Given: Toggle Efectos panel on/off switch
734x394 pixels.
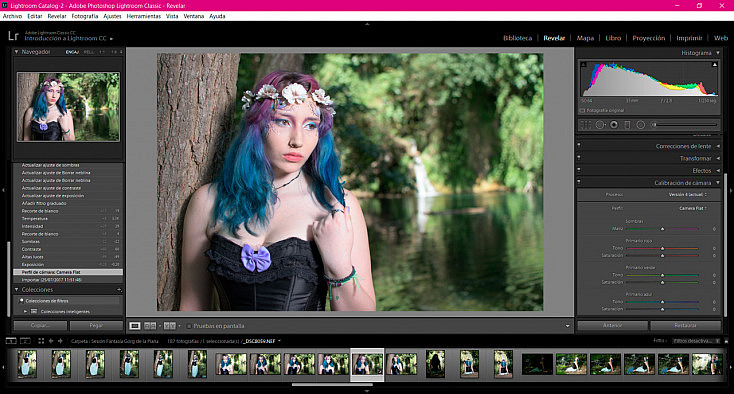Looking at the screenshot, I should pyautogui.click(x=579, y=170).
